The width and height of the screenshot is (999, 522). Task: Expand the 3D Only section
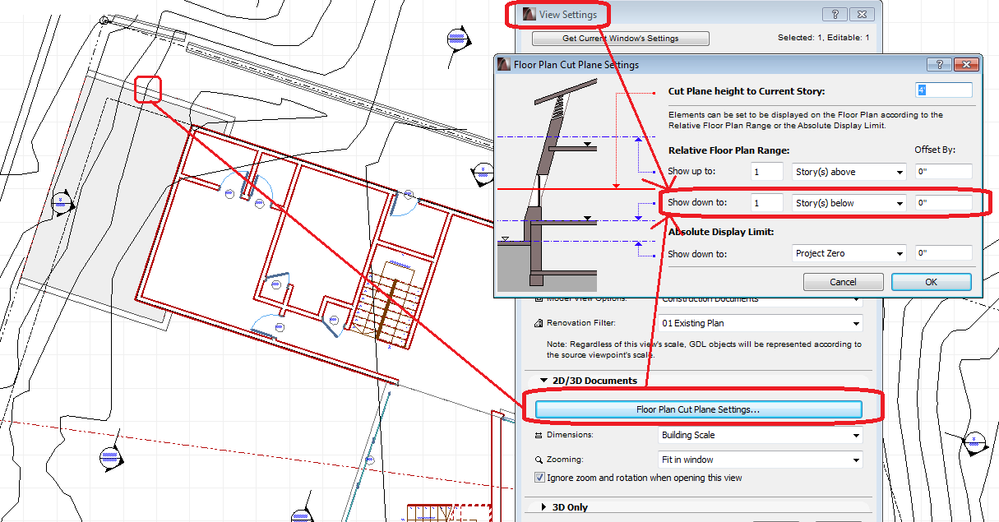click(544, 507)
